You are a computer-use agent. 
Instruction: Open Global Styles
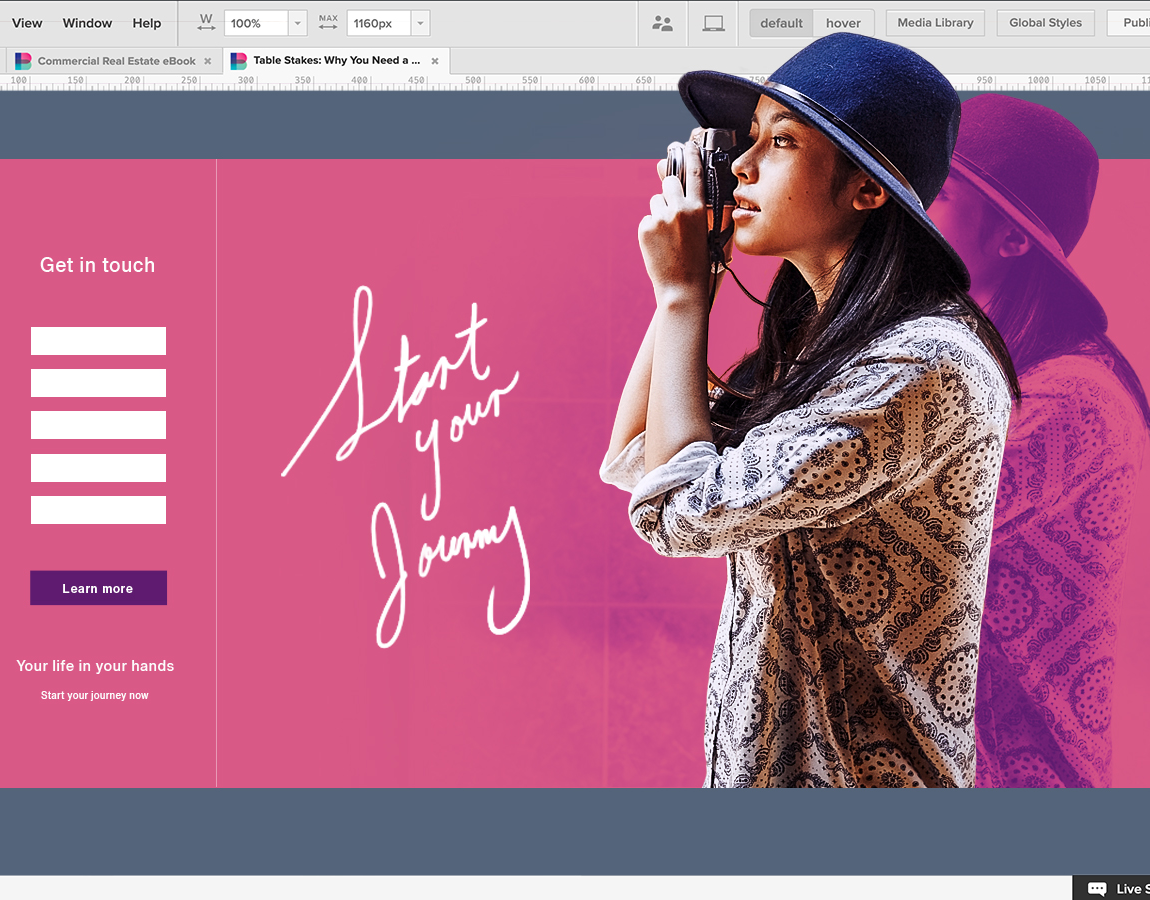(1045, 23)
